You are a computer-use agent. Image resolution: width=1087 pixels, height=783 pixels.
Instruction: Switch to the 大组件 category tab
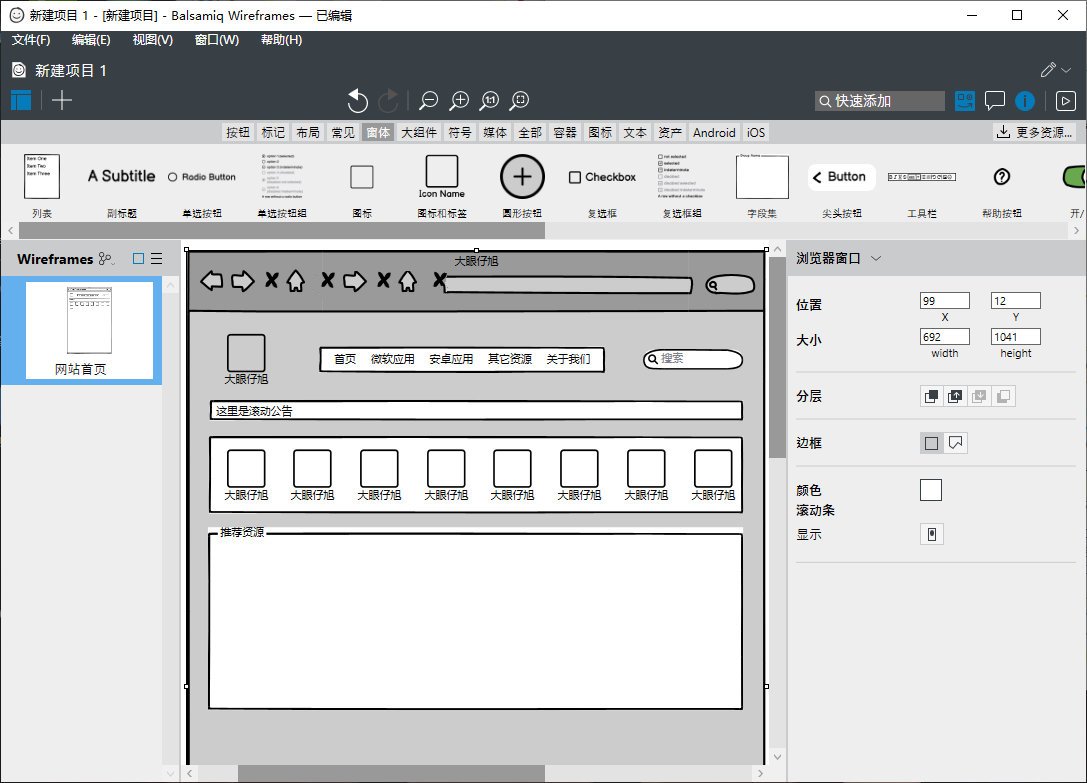(419, 132)
